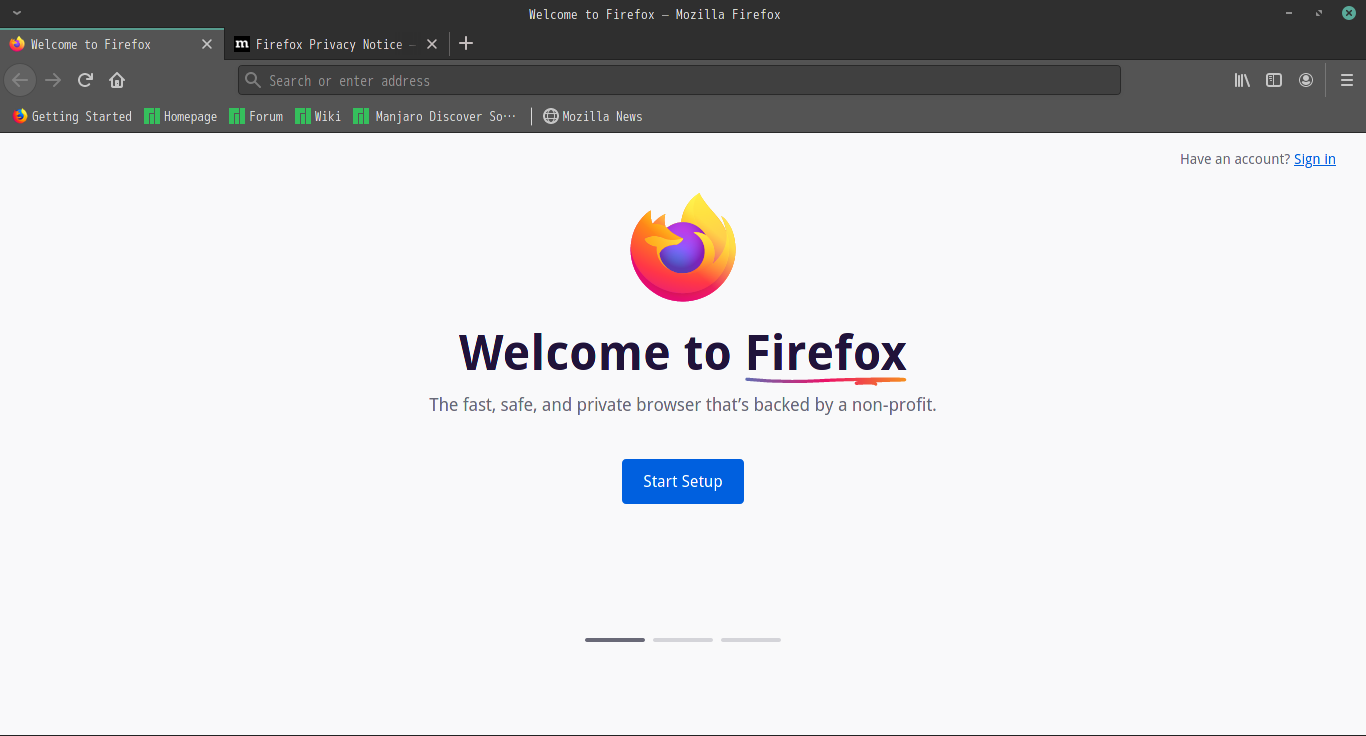The image size is (1366, 736).
Task: Click the search magnifier in address bar
Action: point(254,80)
